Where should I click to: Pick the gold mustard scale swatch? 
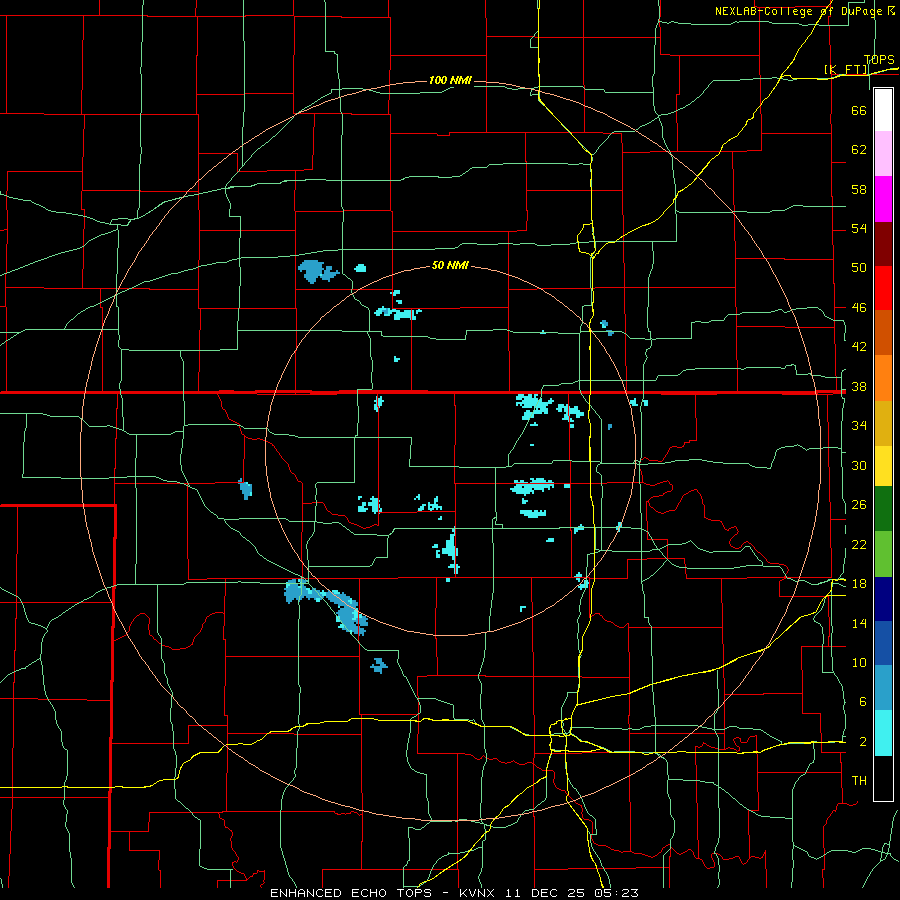883,422
